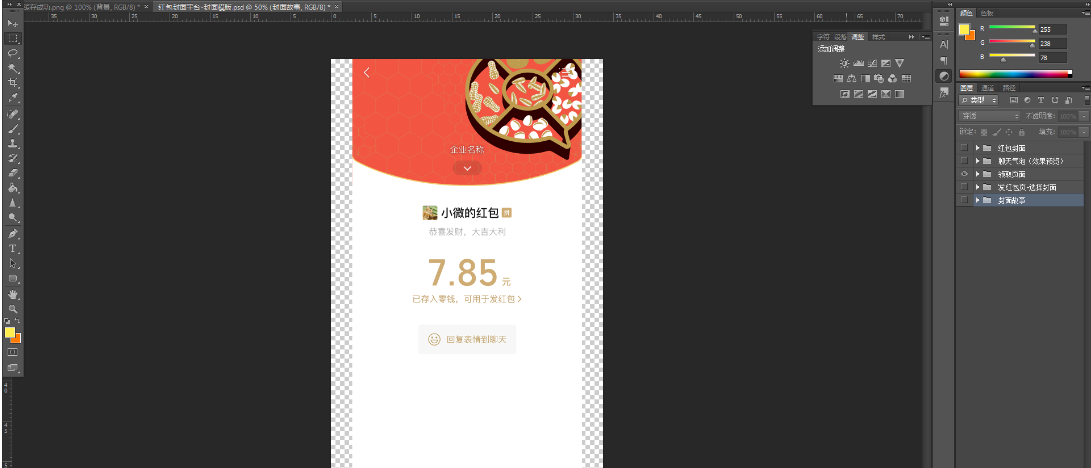1091x468 pixels.
Task: Switch to the first open document tab (.png)
Action: 60,6
